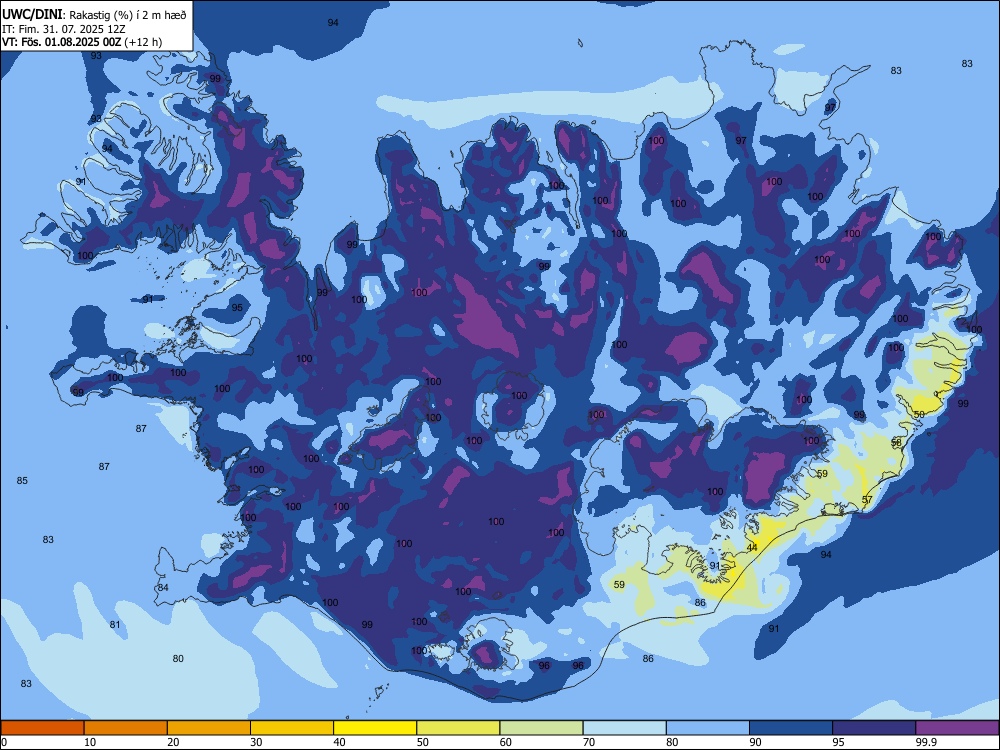This screenshot has height=750, width=1000.
Task: Click the '70' legend scale label
Action: point(589,742)
